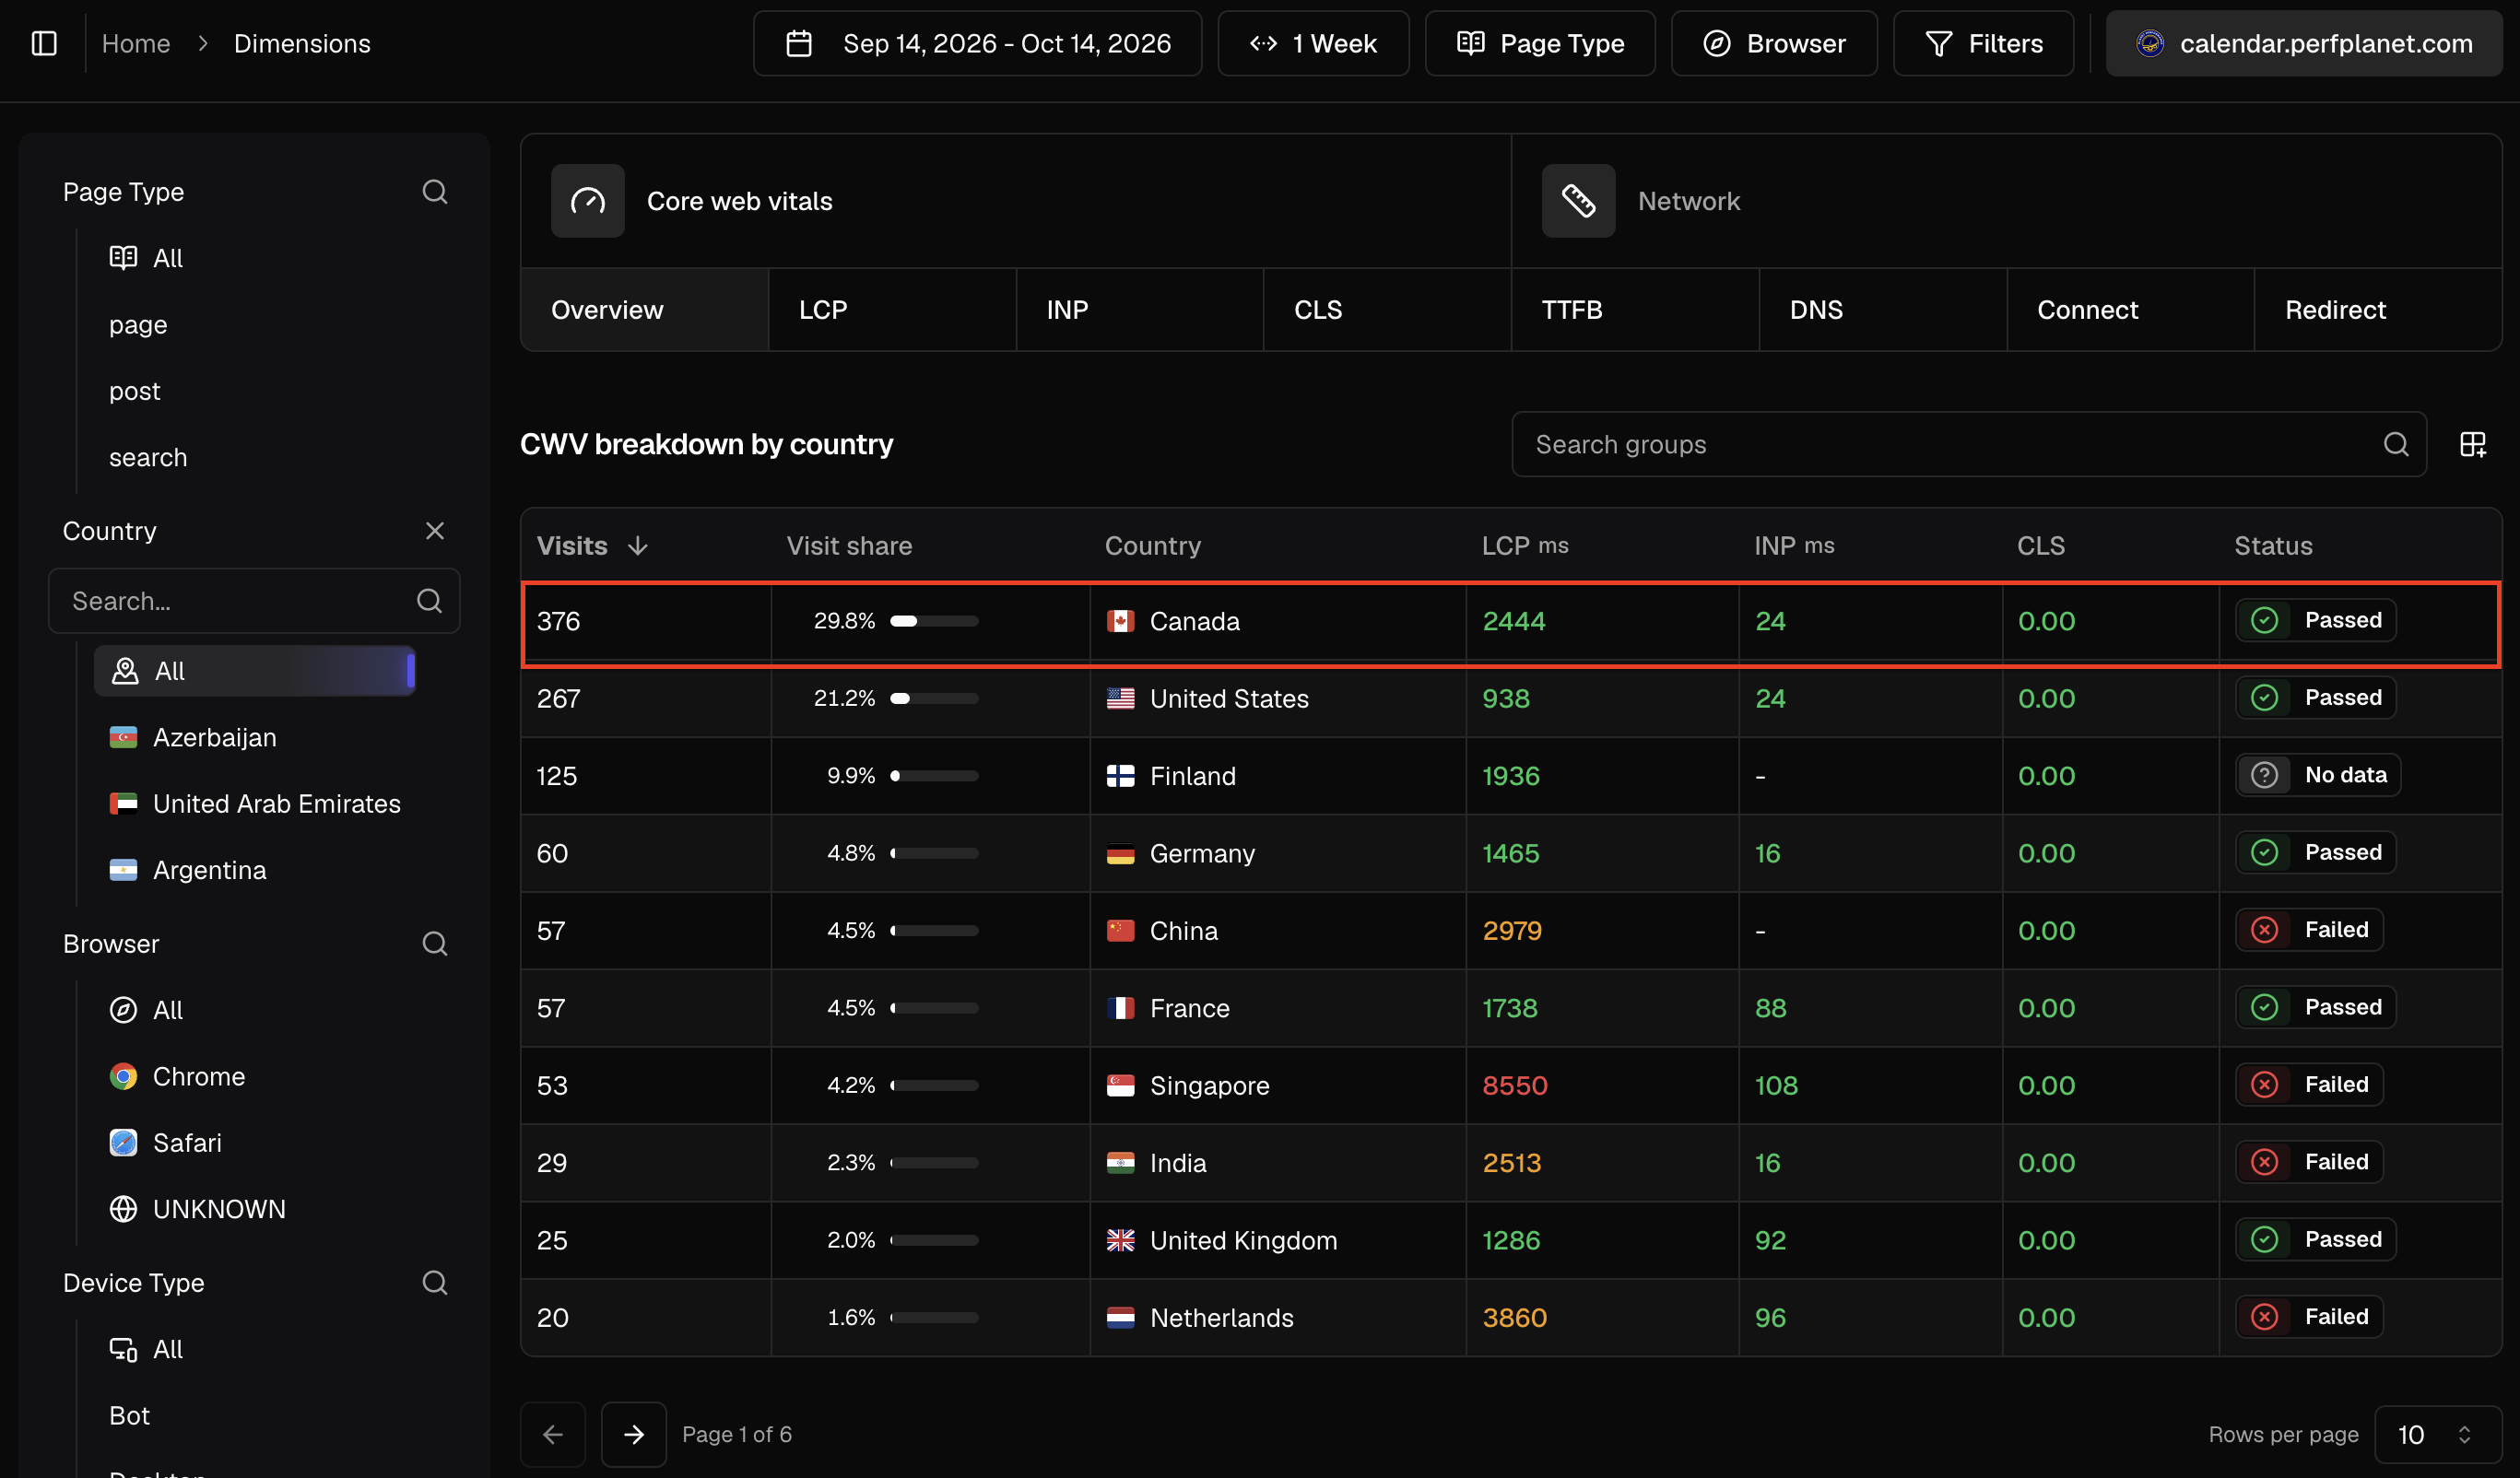Image resolution: width=2520 pixels, height=1478 pixels.
Task: Focus the Country search field
Action: (x=254, y=600)
